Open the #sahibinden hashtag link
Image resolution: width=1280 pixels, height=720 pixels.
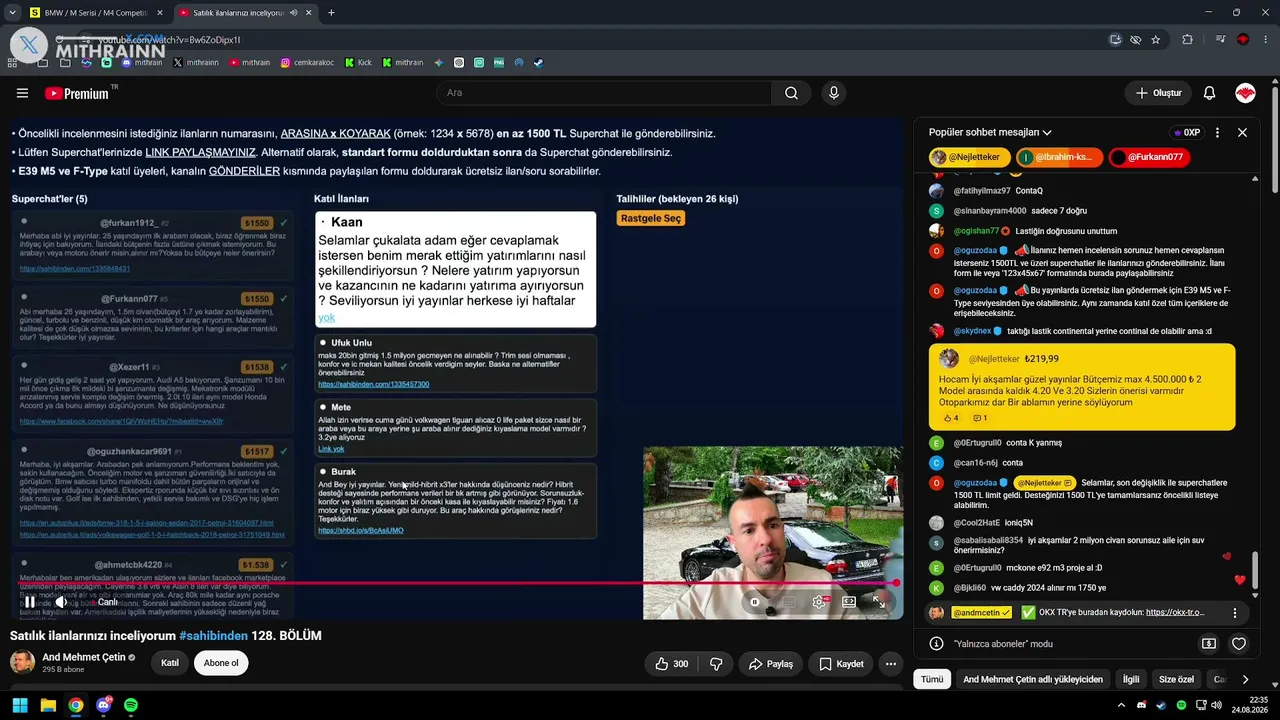[x=213, y=636]
